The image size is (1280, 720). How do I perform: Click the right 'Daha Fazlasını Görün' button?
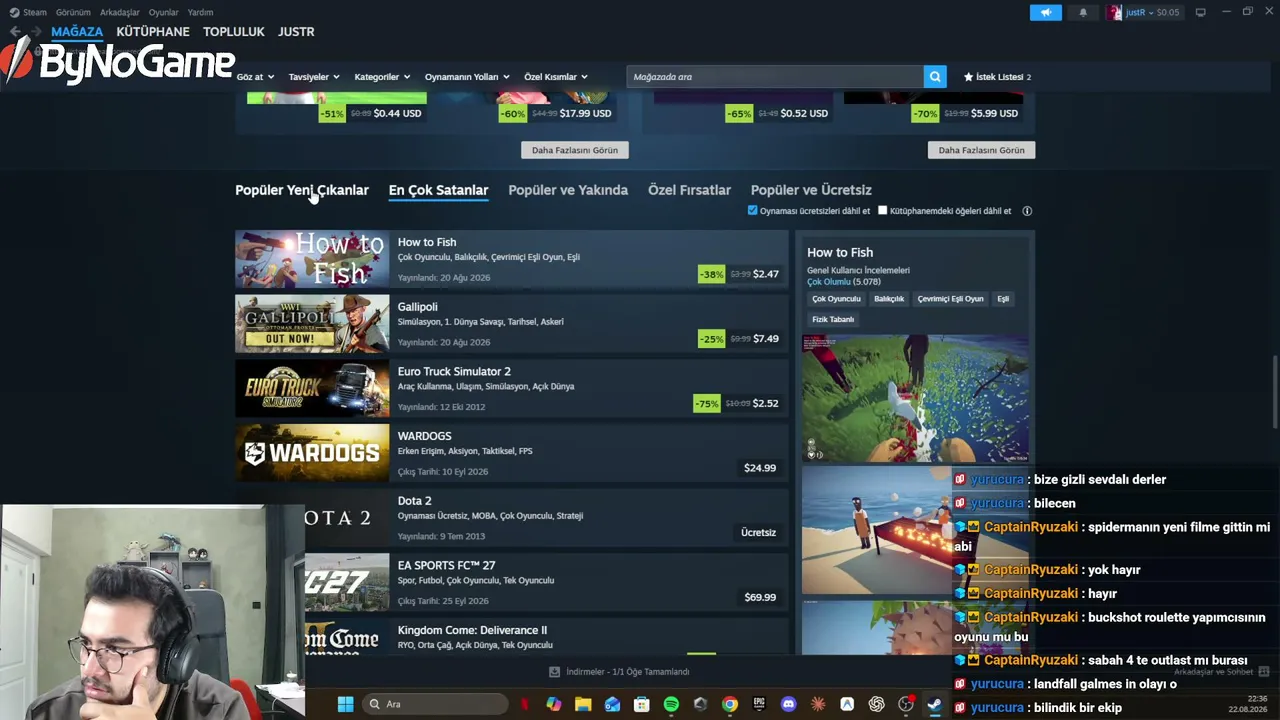click(981, 150)
